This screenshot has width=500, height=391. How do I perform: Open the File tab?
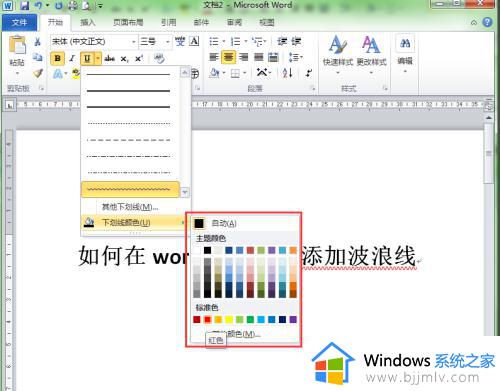19,23
